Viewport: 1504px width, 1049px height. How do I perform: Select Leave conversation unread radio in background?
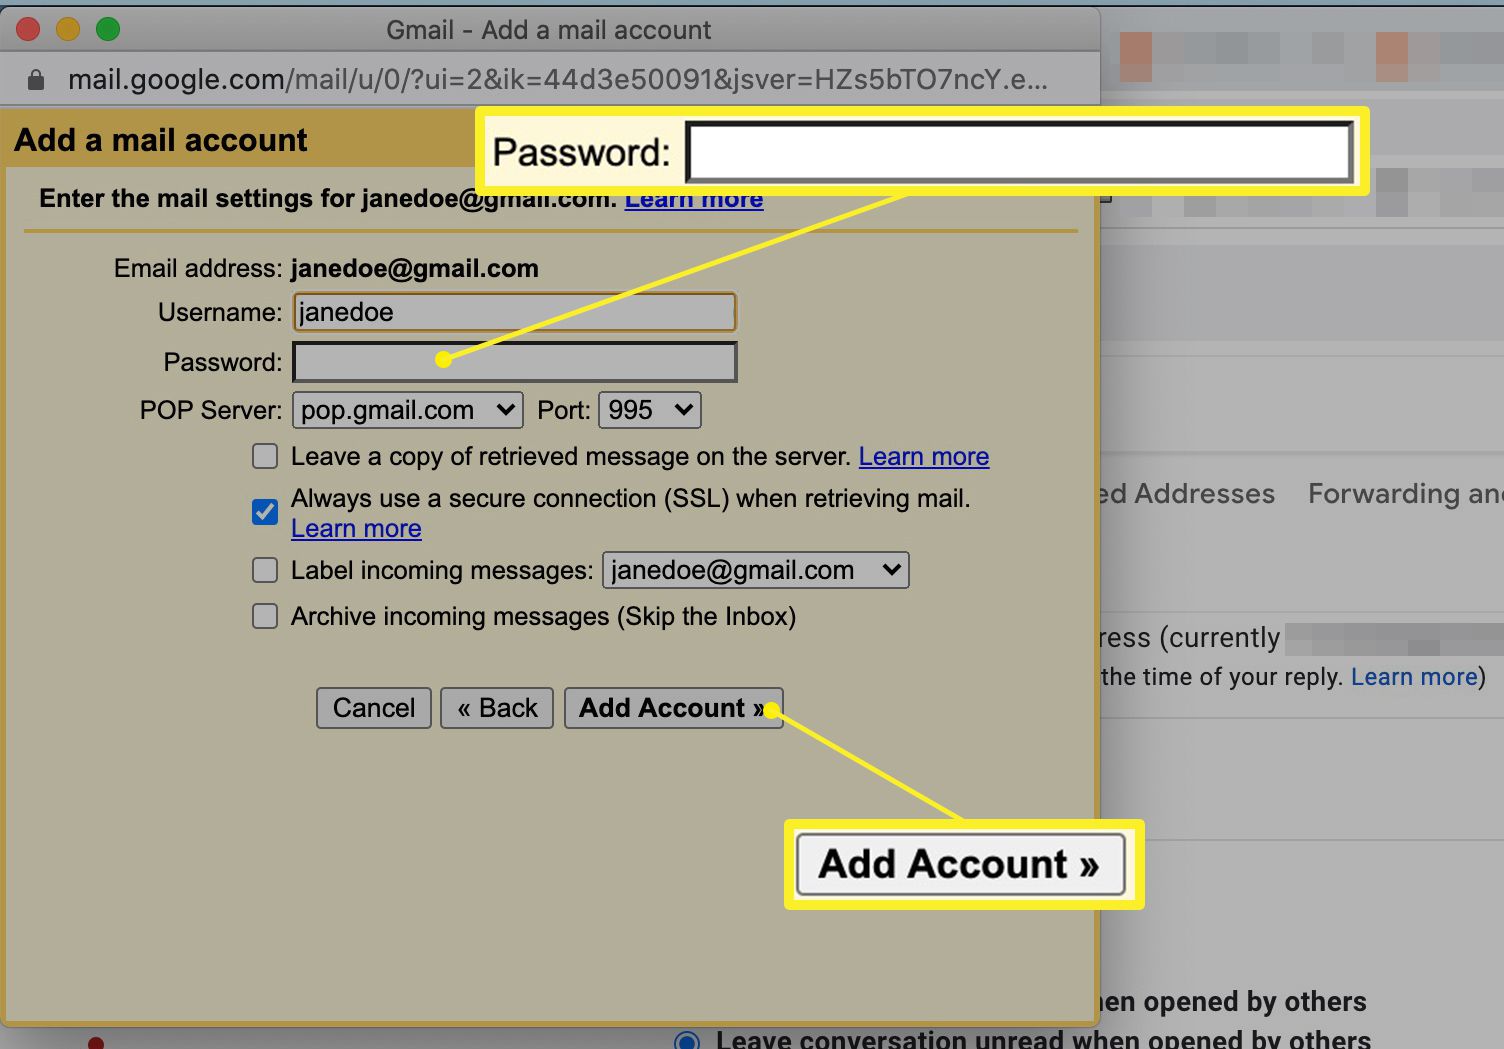point(687,1041)
